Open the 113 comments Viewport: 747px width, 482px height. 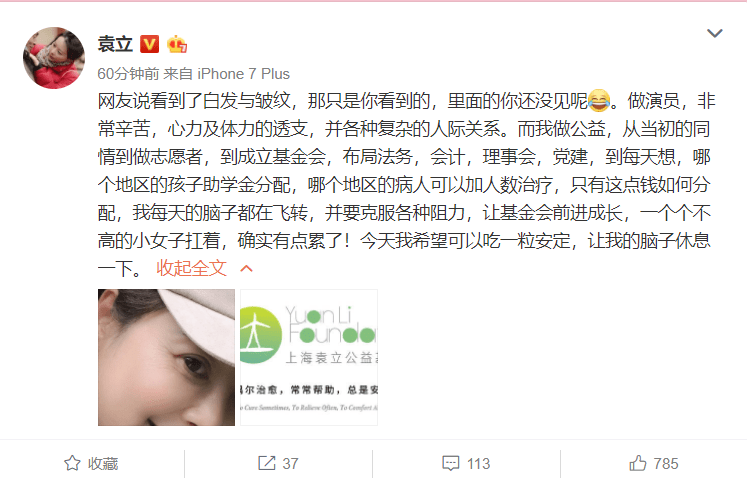pyautogui.click(x=466, y=463)
